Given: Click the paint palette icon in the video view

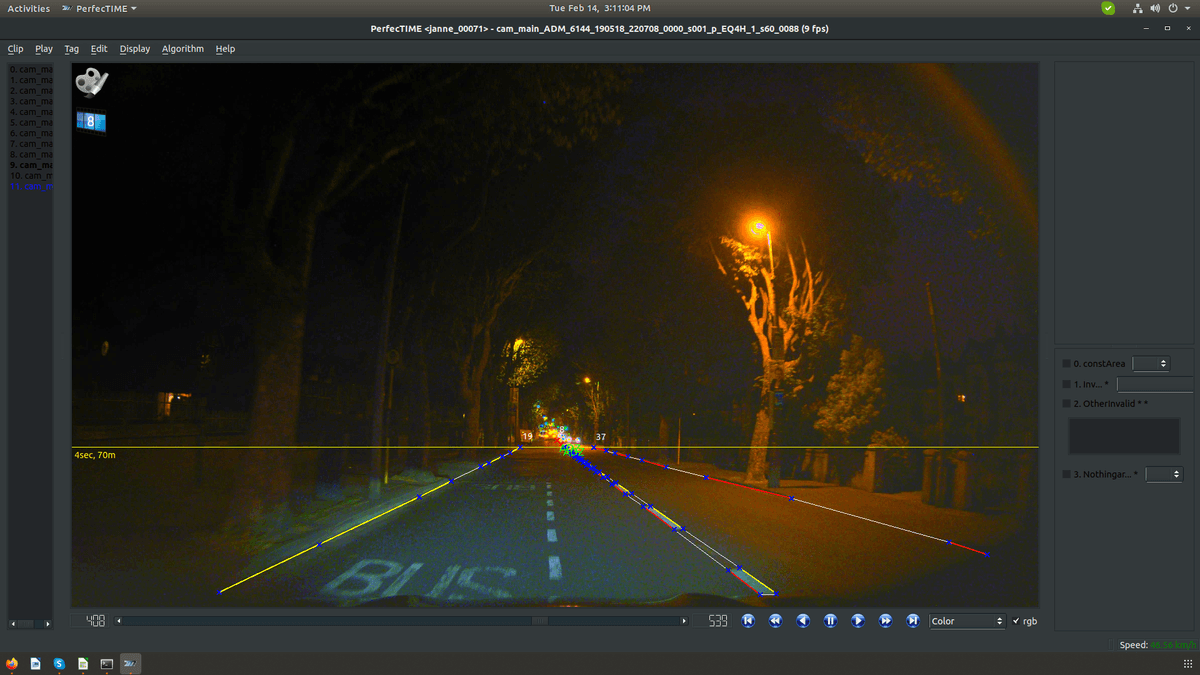Looking at the screenshot, I should point(92,82).
